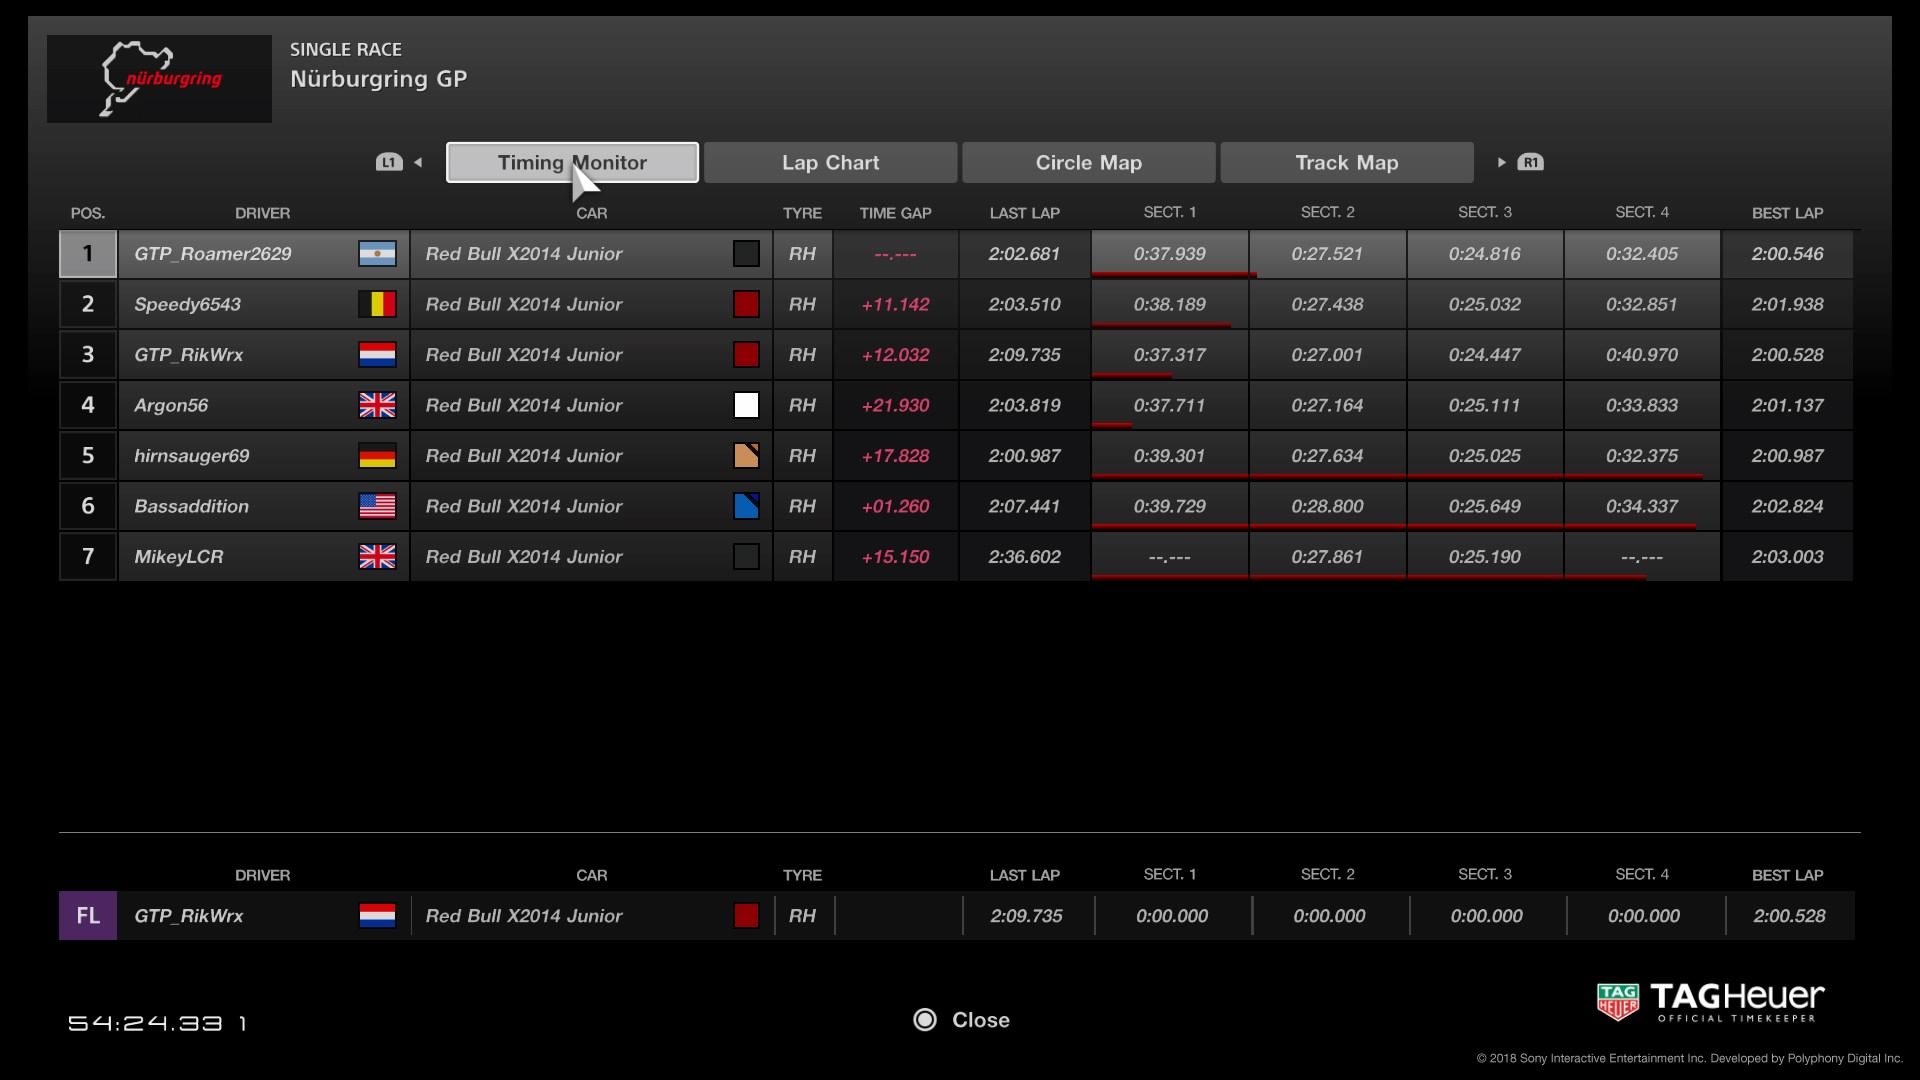The image size is (1920, 1080).
Task: Click the L1 previous tab arrow
Action: tap(399, 162)
